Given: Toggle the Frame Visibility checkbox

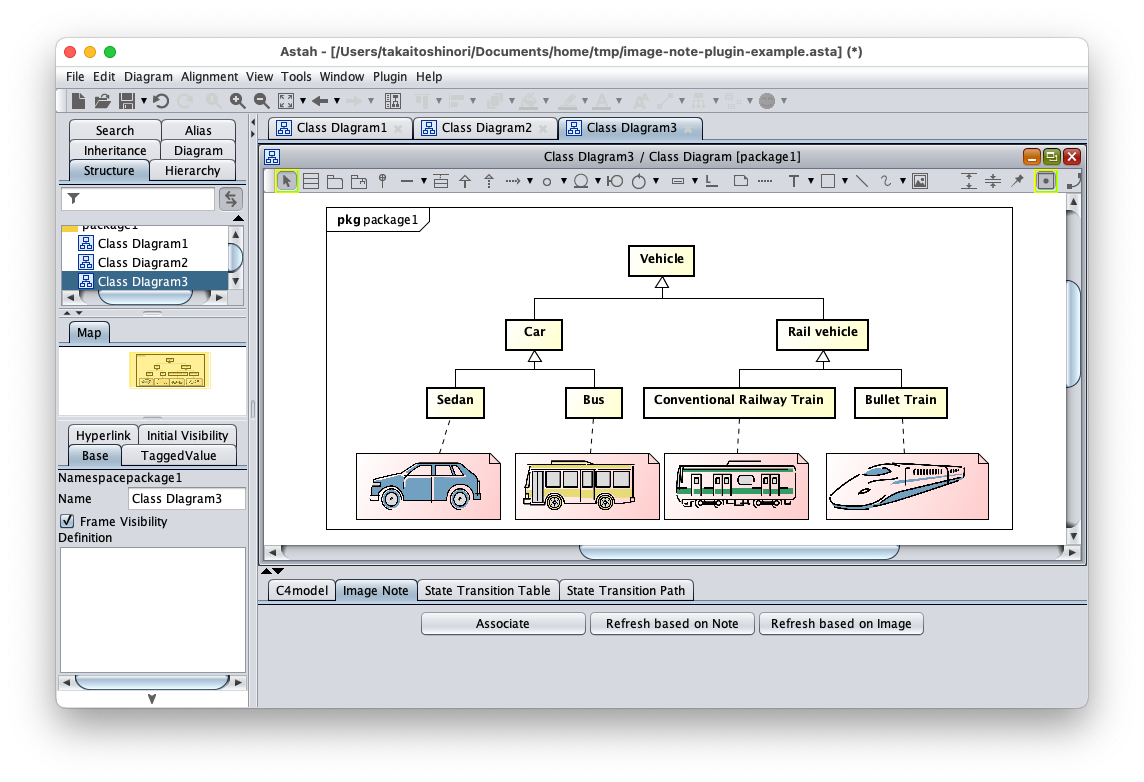Looking at the screenshot, I should click(67, 521).
